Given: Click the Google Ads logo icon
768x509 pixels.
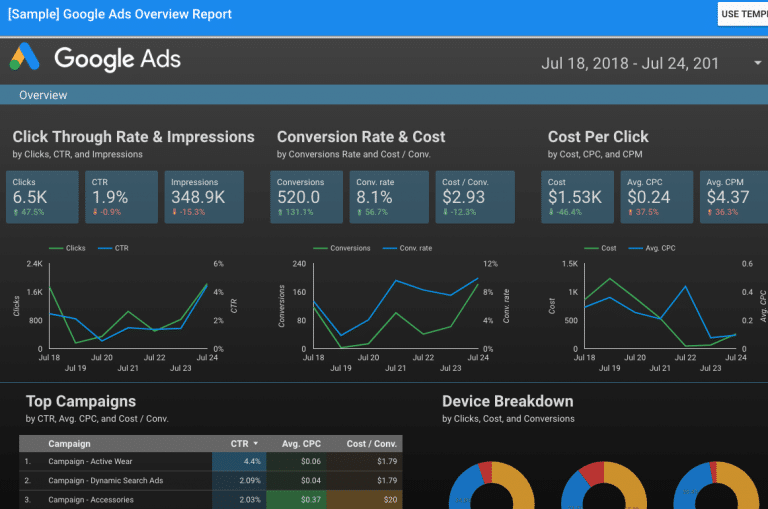Looking at the screenshot, I should click(x=24, y=58).
